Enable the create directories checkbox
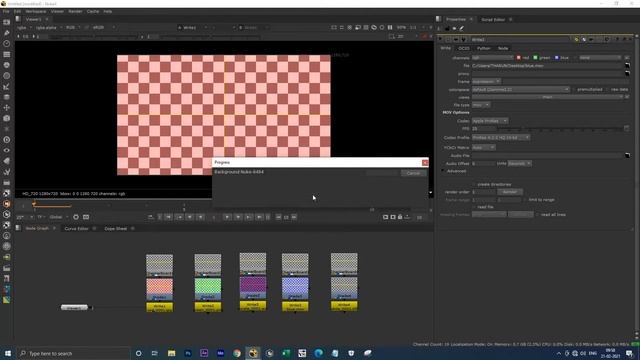 click(474, 184)
